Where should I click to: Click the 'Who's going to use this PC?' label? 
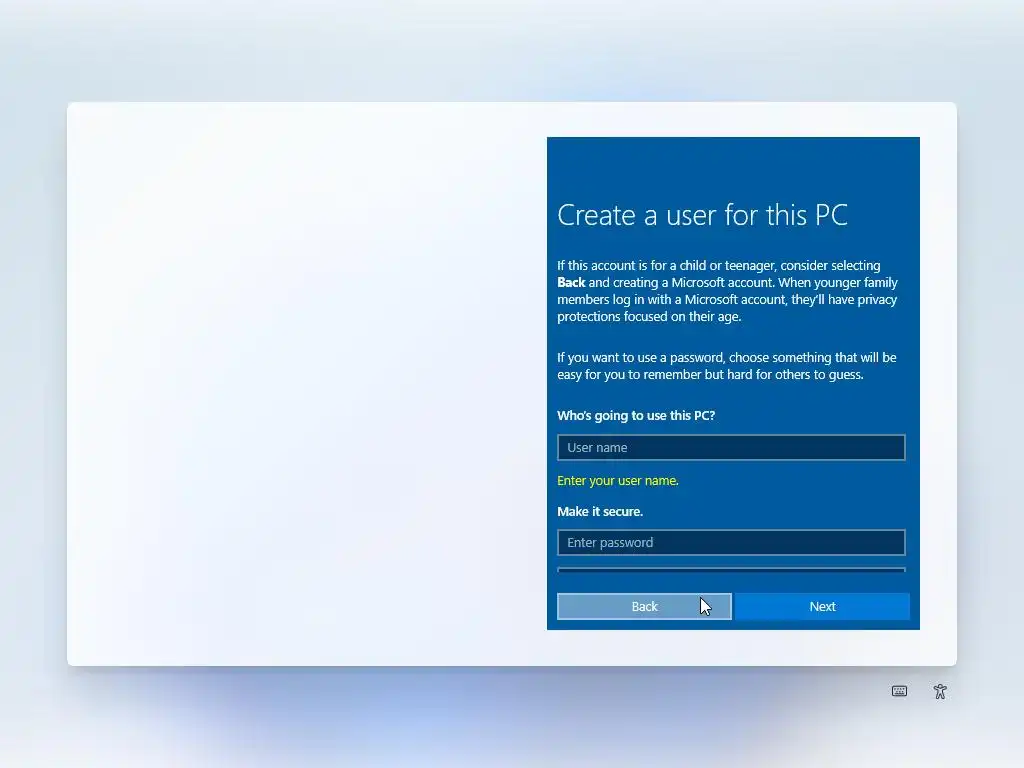[636, 415]
